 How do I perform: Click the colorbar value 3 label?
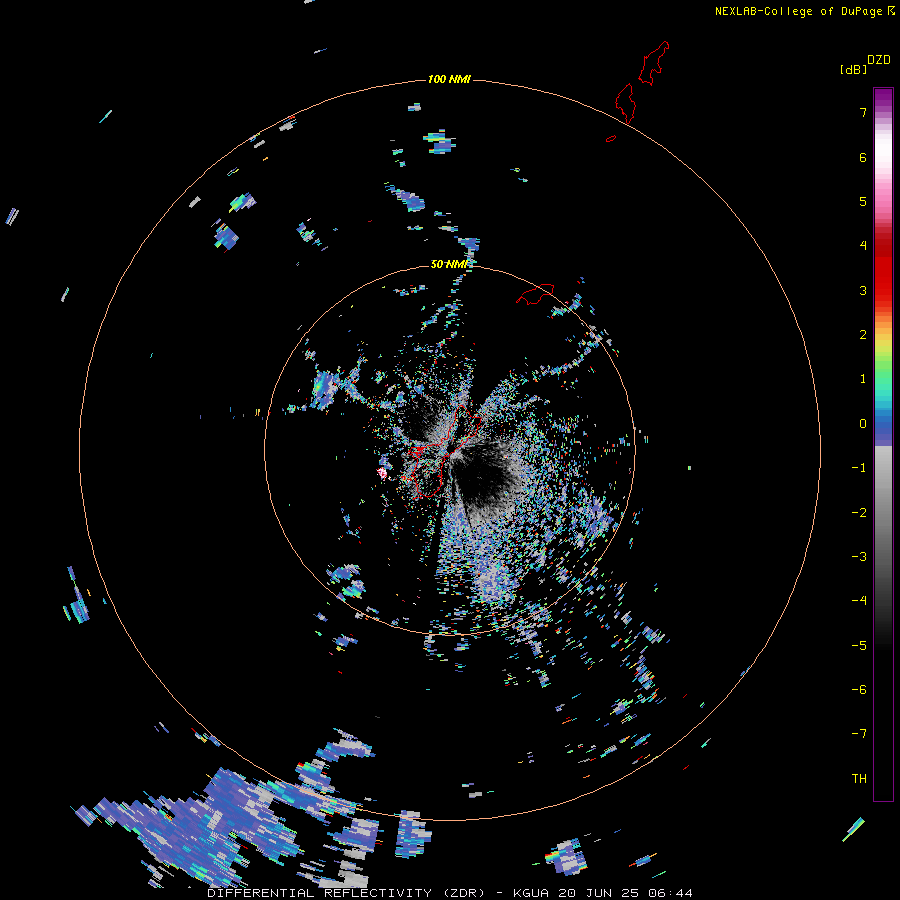[x=863, y=290]
